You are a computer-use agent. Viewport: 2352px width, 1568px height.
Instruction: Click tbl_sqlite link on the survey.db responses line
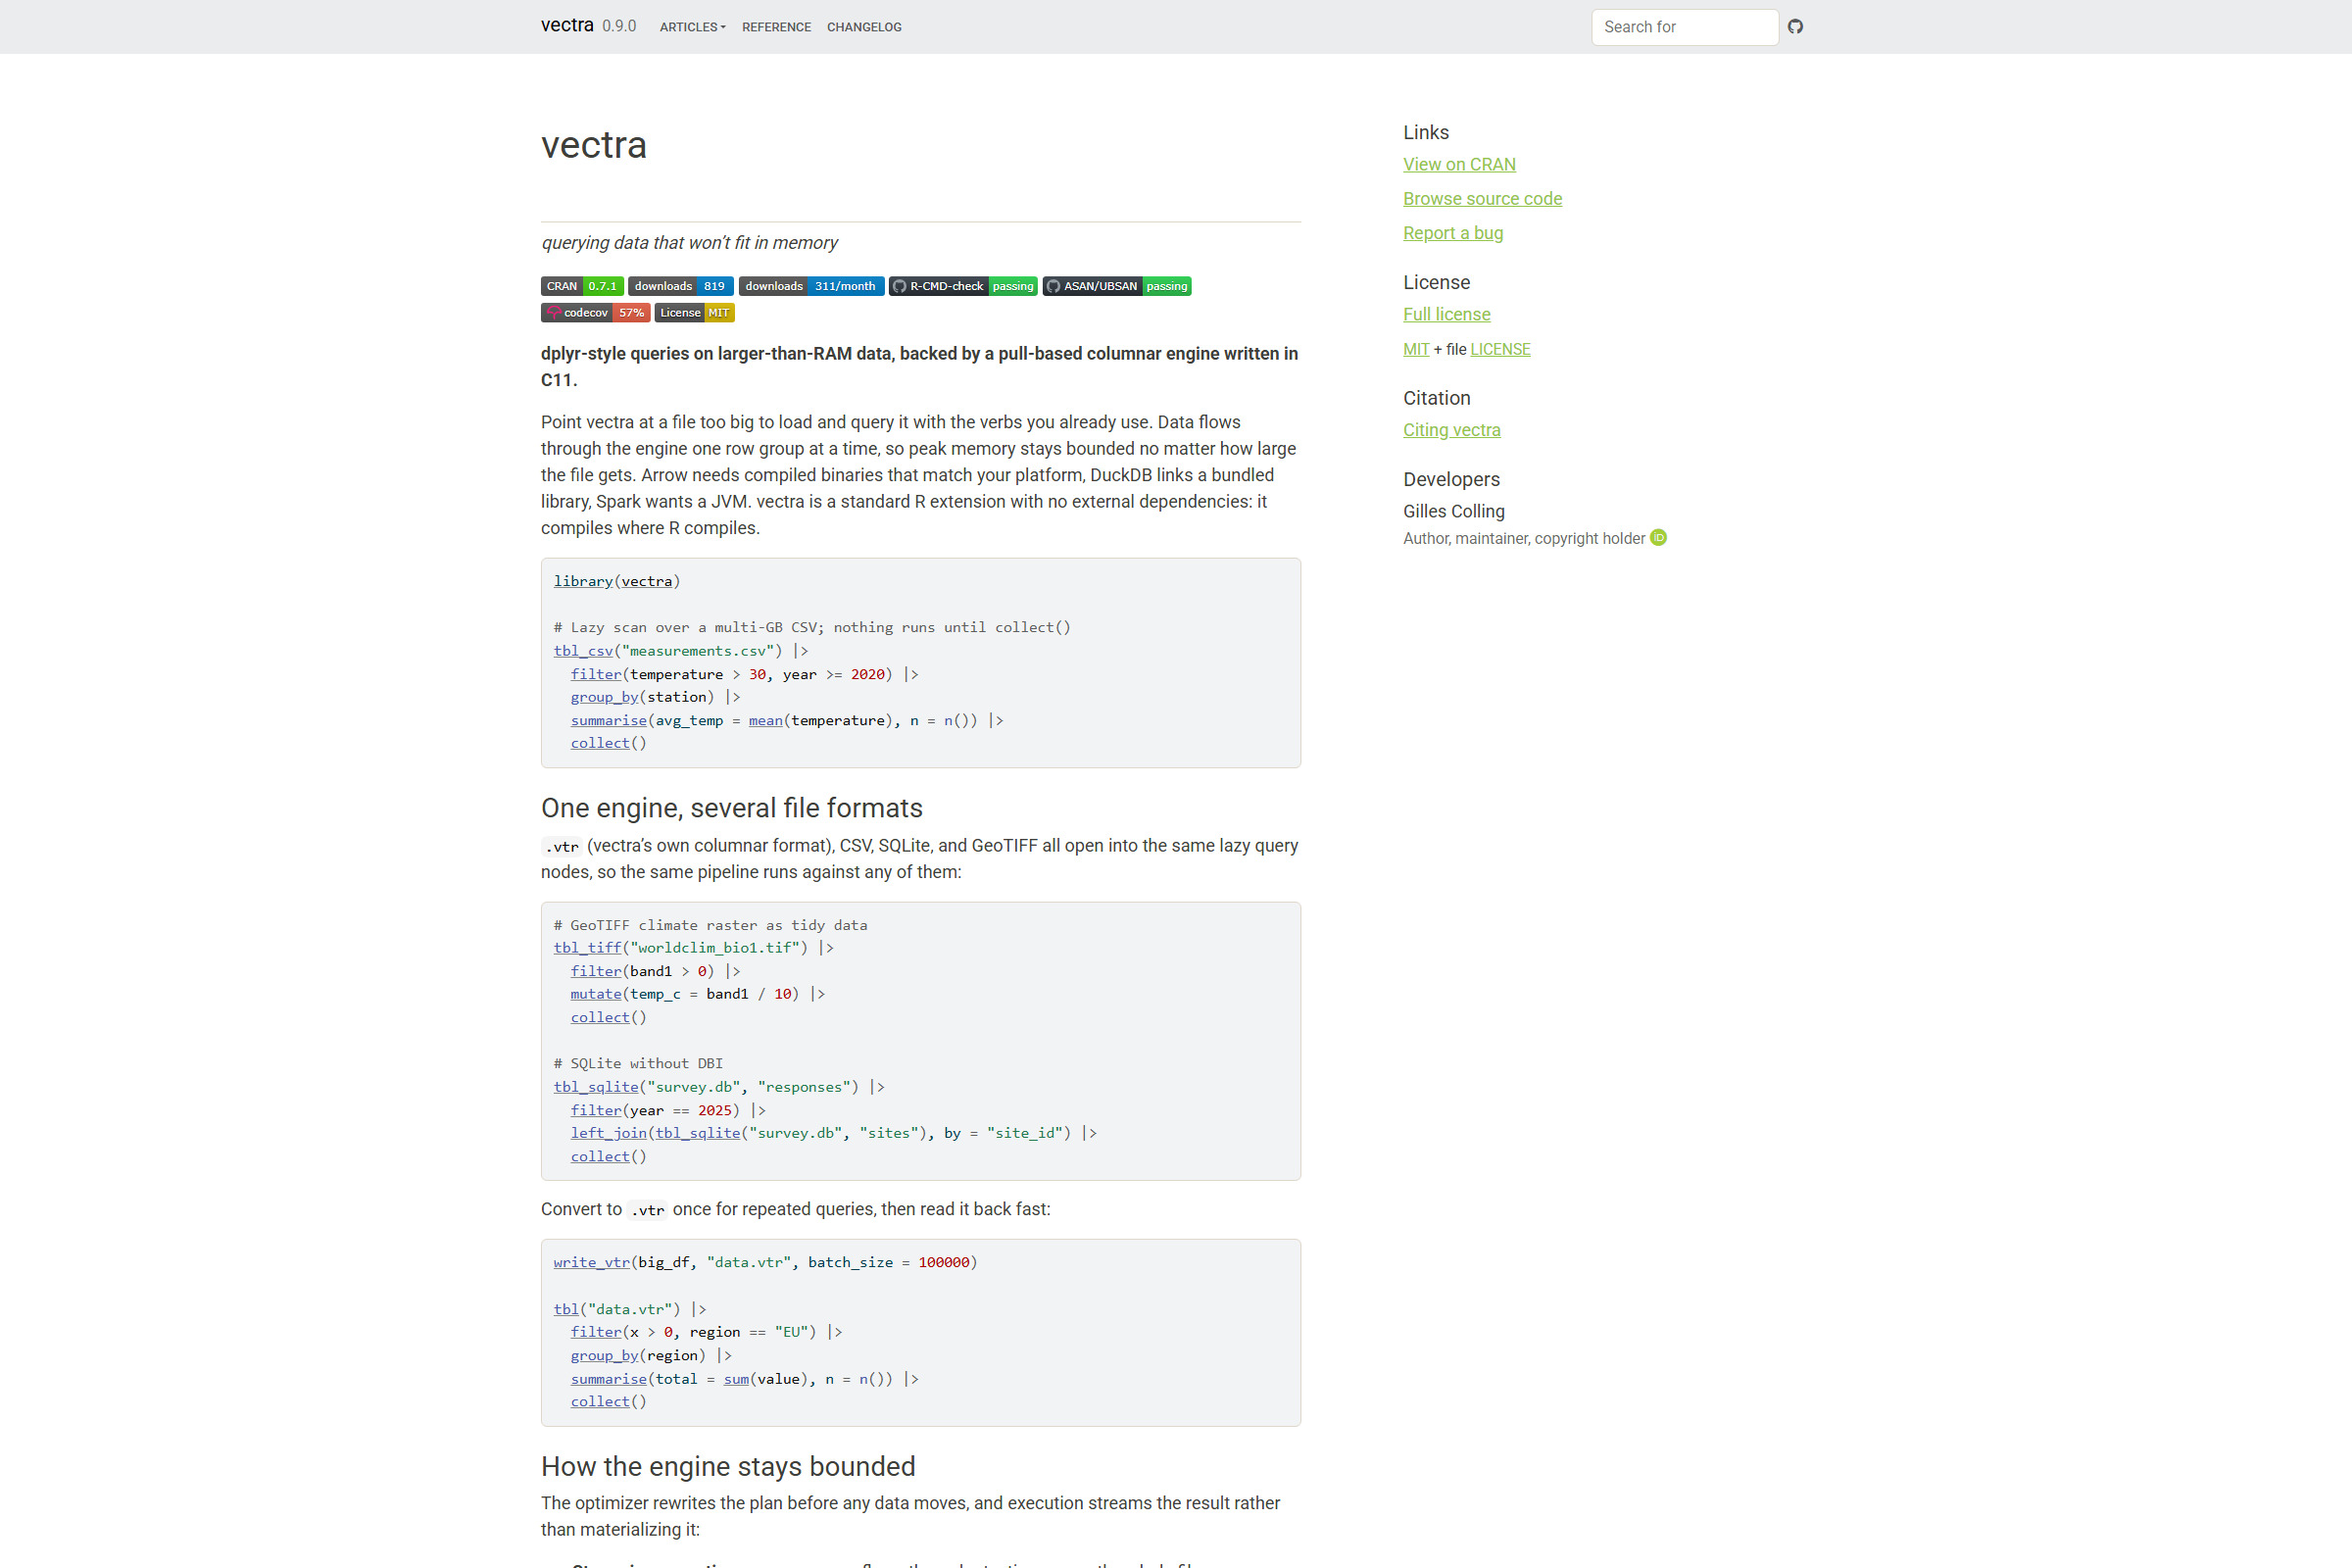(x=596, y=1087)
